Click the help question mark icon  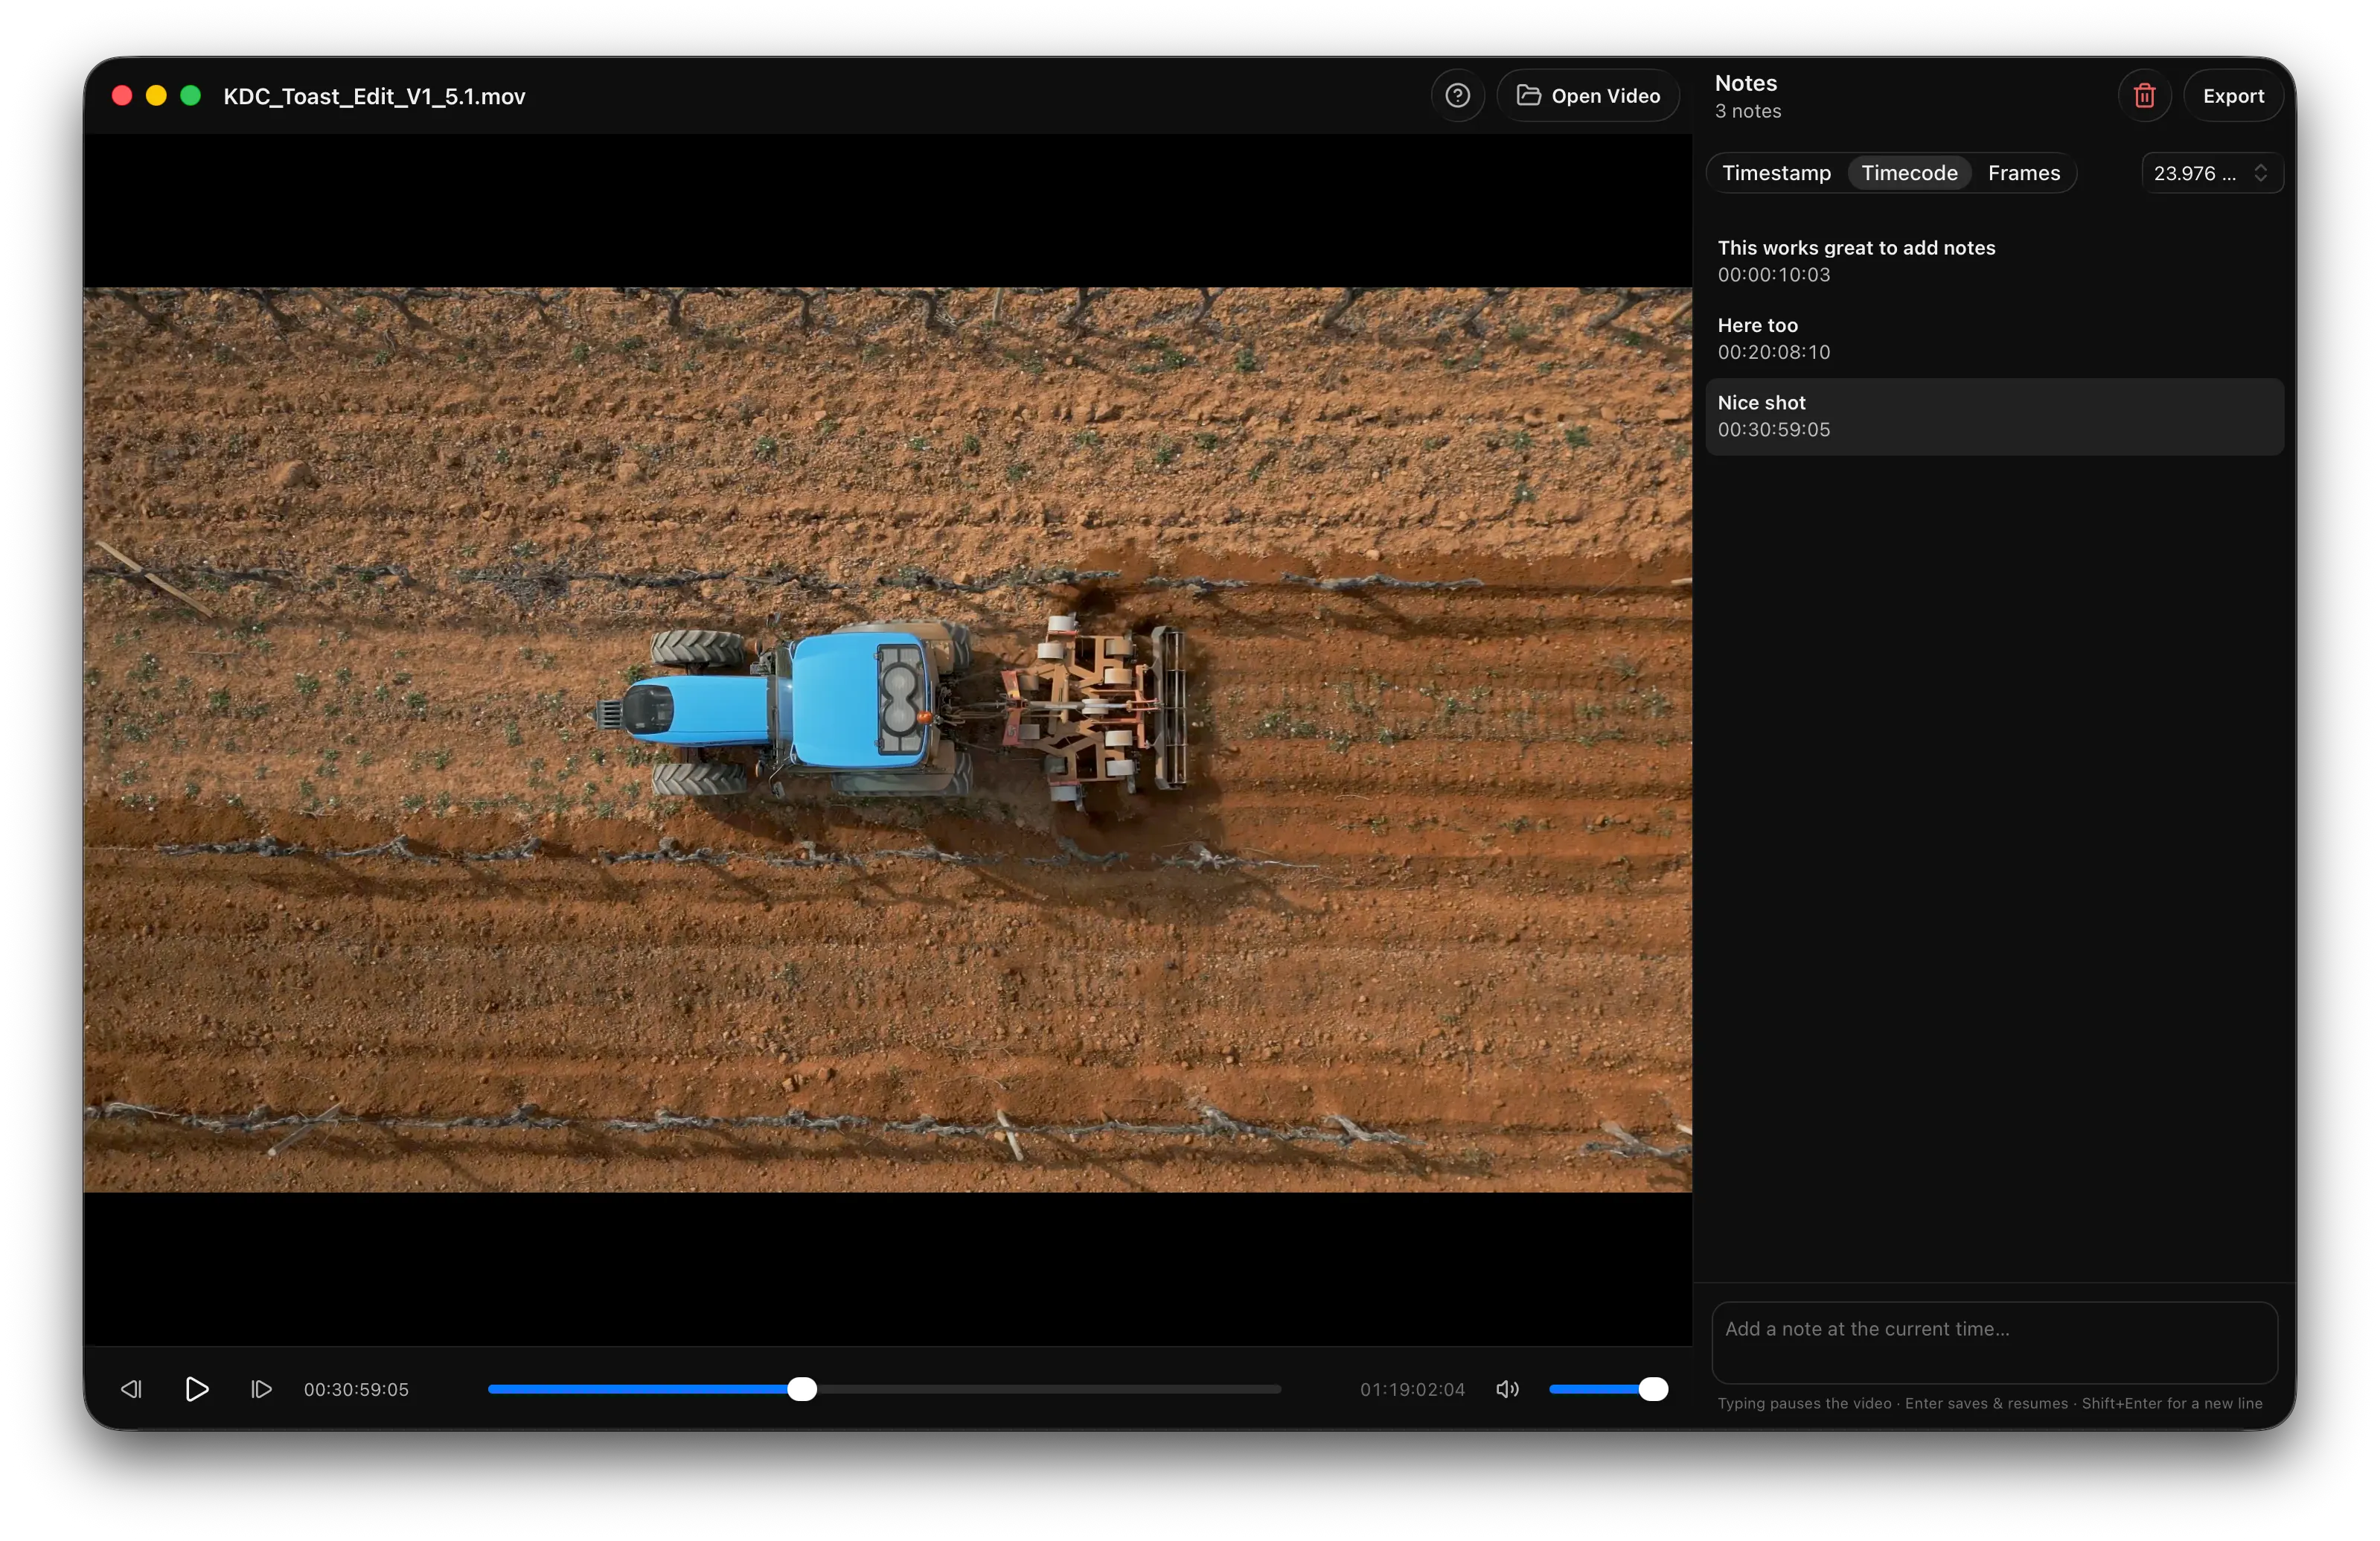point(1457,96)
